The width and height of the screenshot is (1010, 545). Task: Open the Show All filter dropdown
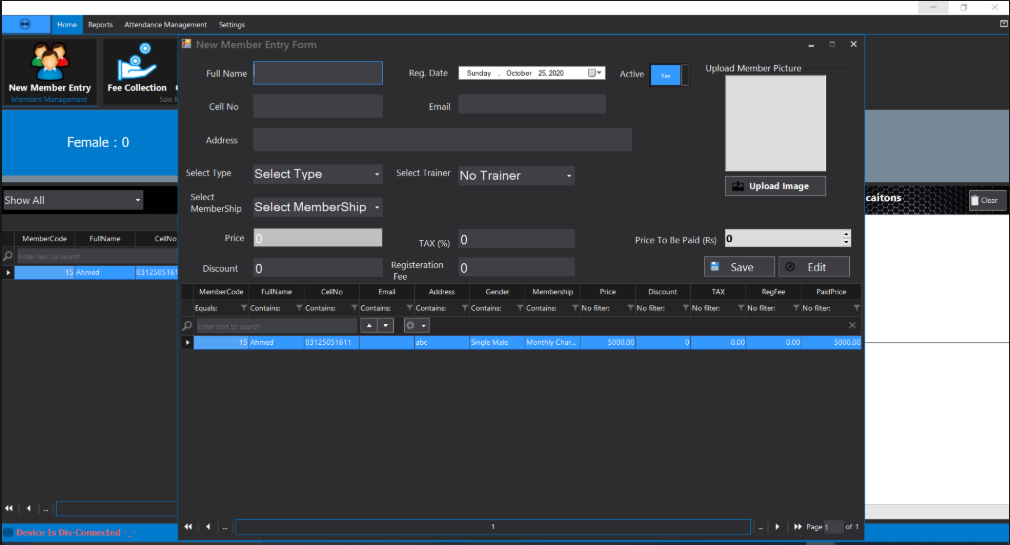pos(138,200)
